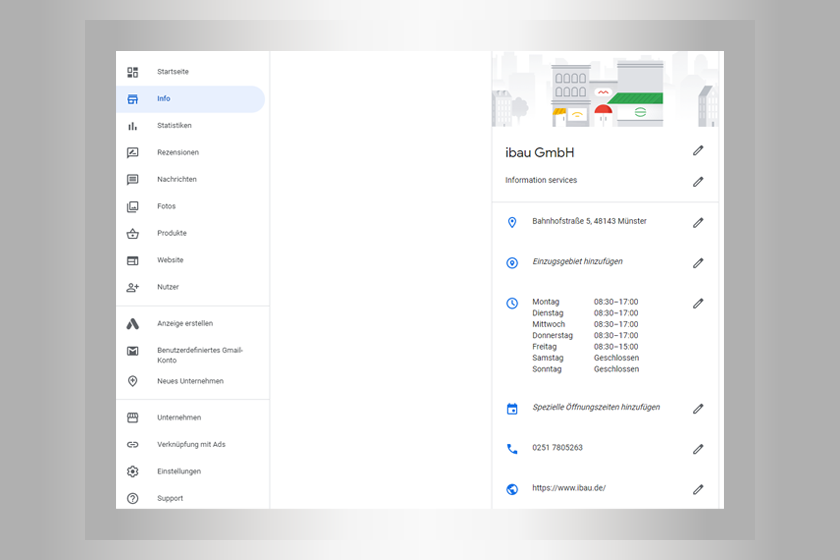Click the blue phone icon
The image size is (840, 560).
(512, 449)
